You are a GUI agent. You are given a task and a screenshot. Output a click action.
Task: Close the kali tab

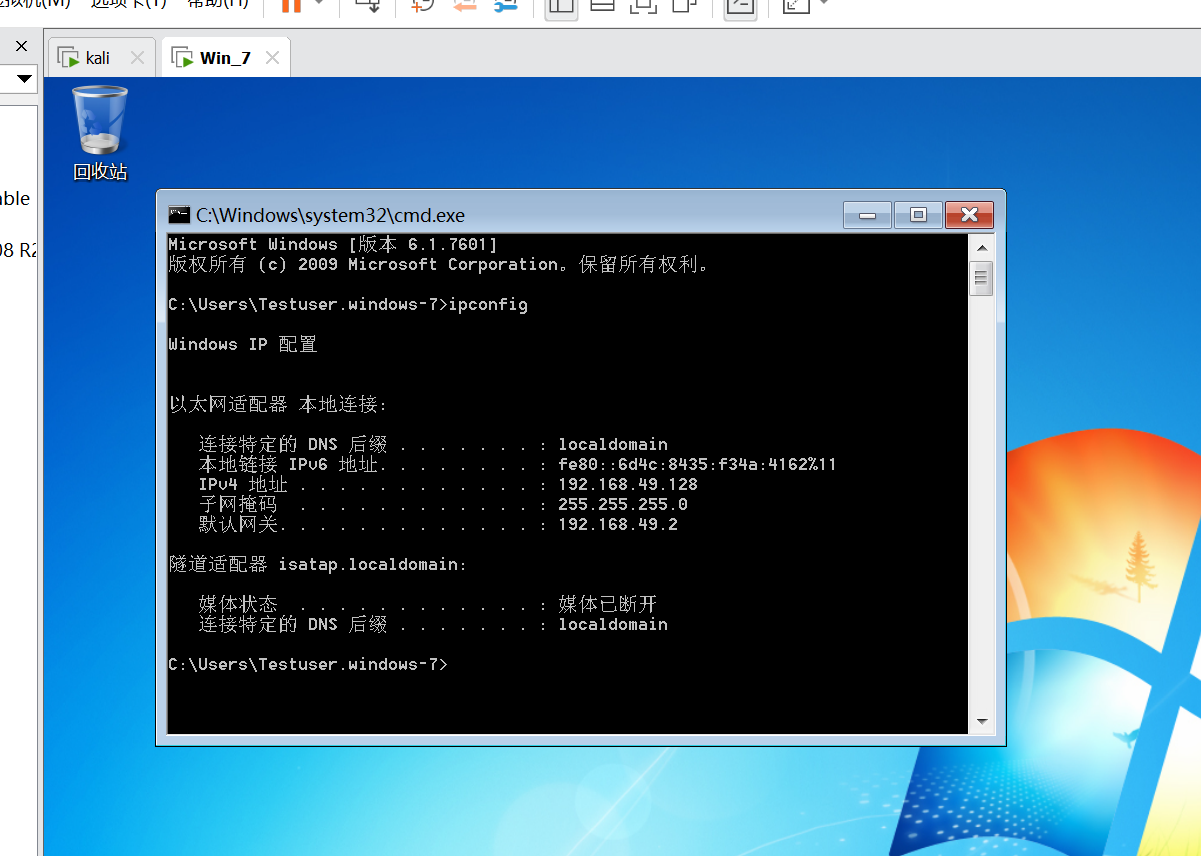tap(138, 58)
